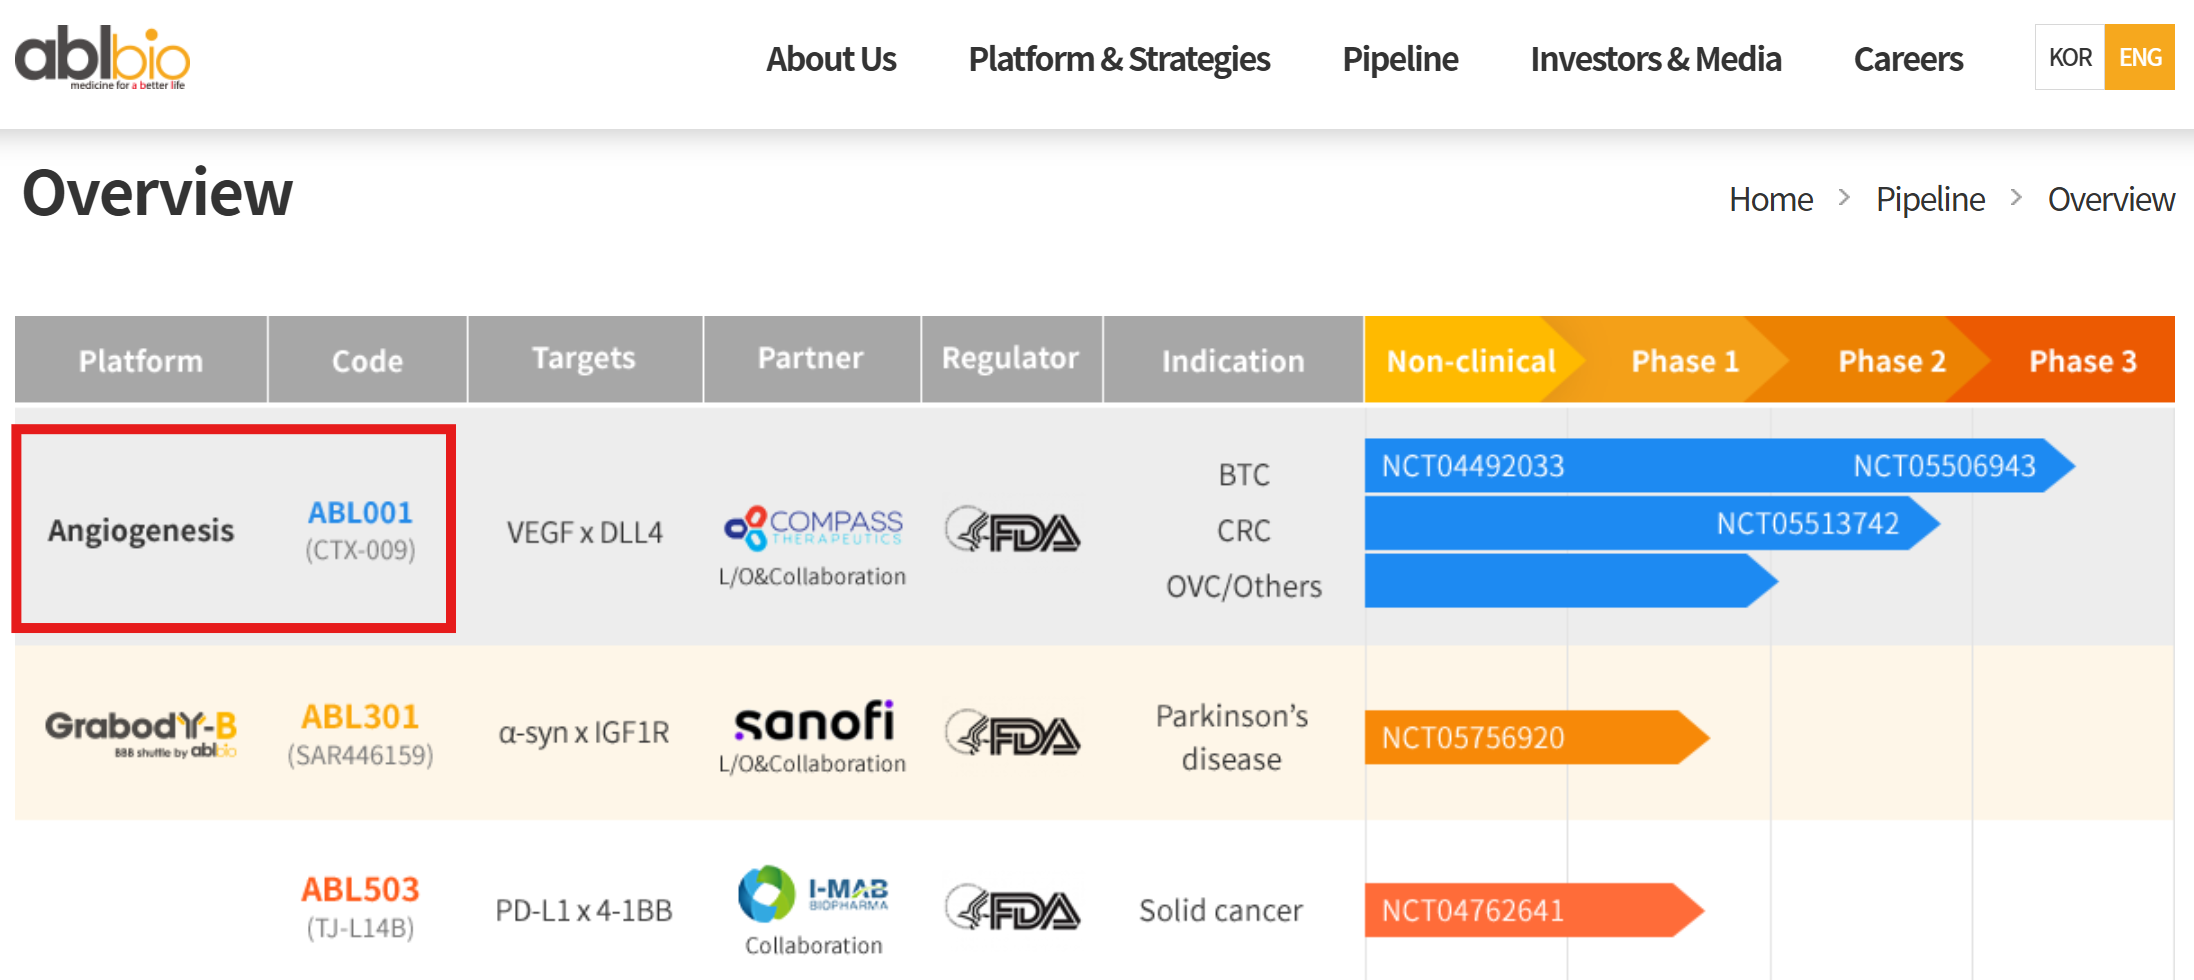Open the ABL001 code link

(x=360, y=513)
